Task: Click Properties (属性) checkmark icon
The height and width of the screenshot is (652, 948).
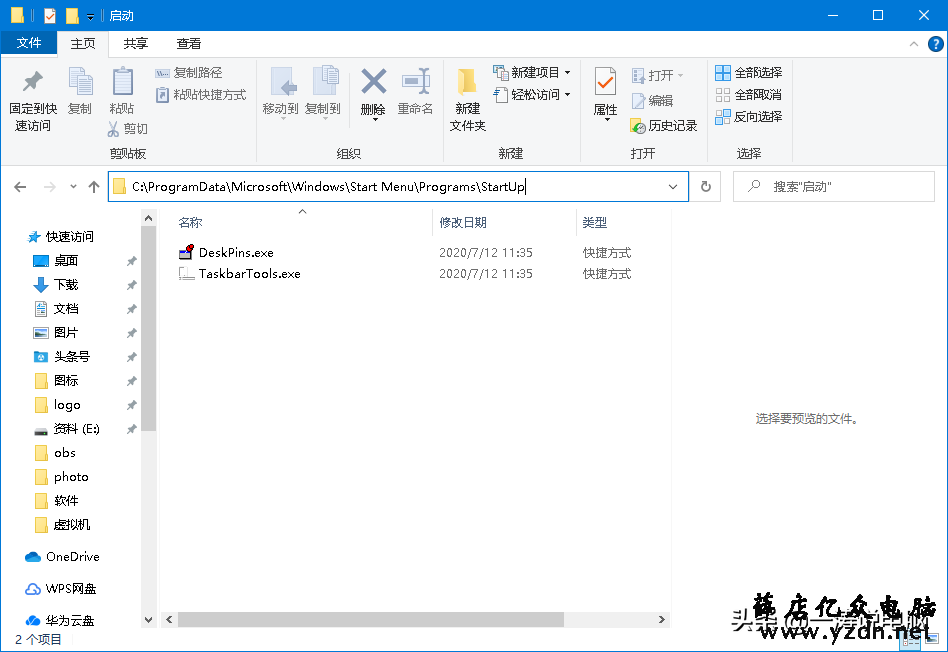Action: click(605, 81)
